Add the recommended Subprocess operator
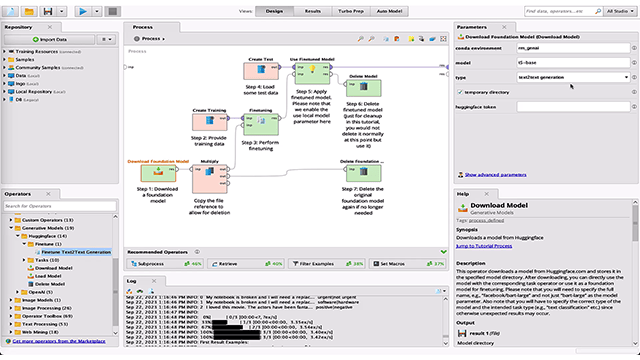Viewport: 640px width, 360px height. click(x=165, y=264)
